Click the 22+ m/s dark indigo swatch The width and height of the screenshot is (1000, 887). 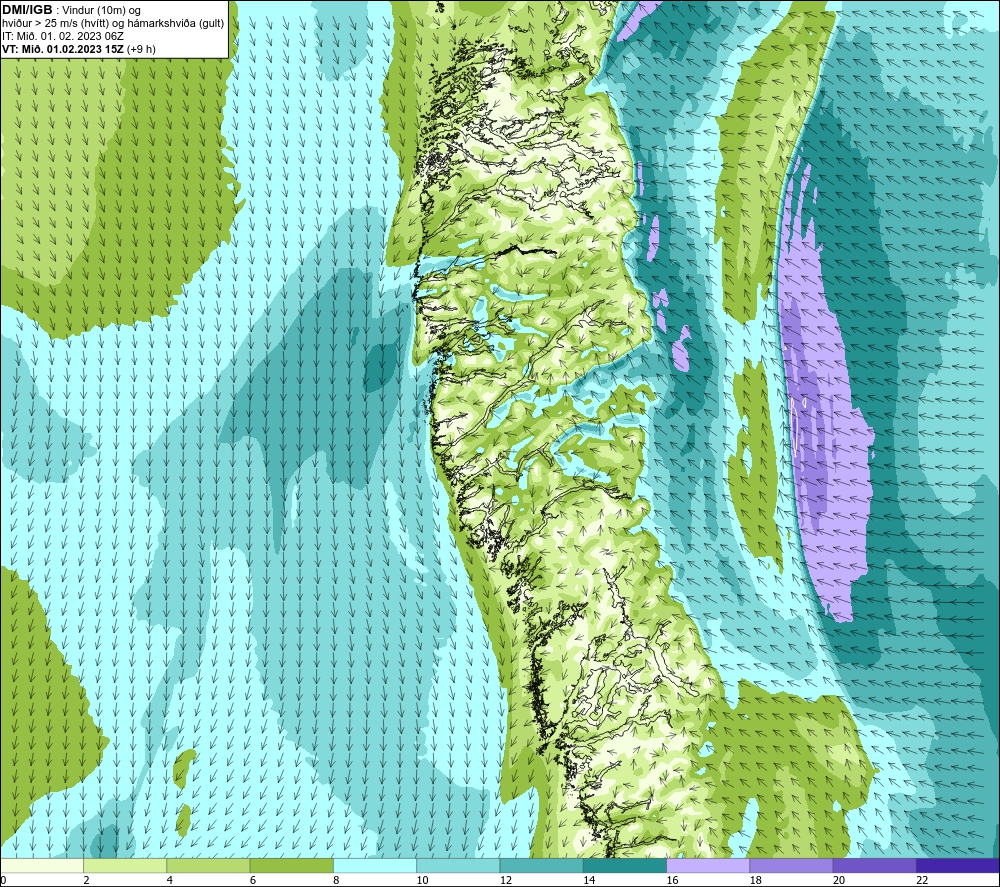(x=957, y=865)
